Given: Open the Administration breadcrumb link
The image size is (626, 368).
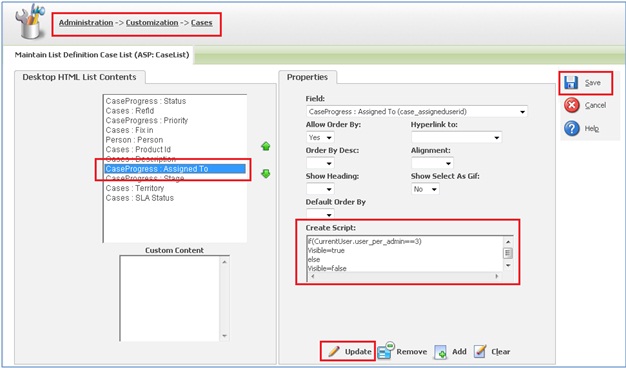Looking at the screenshot, I should (x=86, y=23).
